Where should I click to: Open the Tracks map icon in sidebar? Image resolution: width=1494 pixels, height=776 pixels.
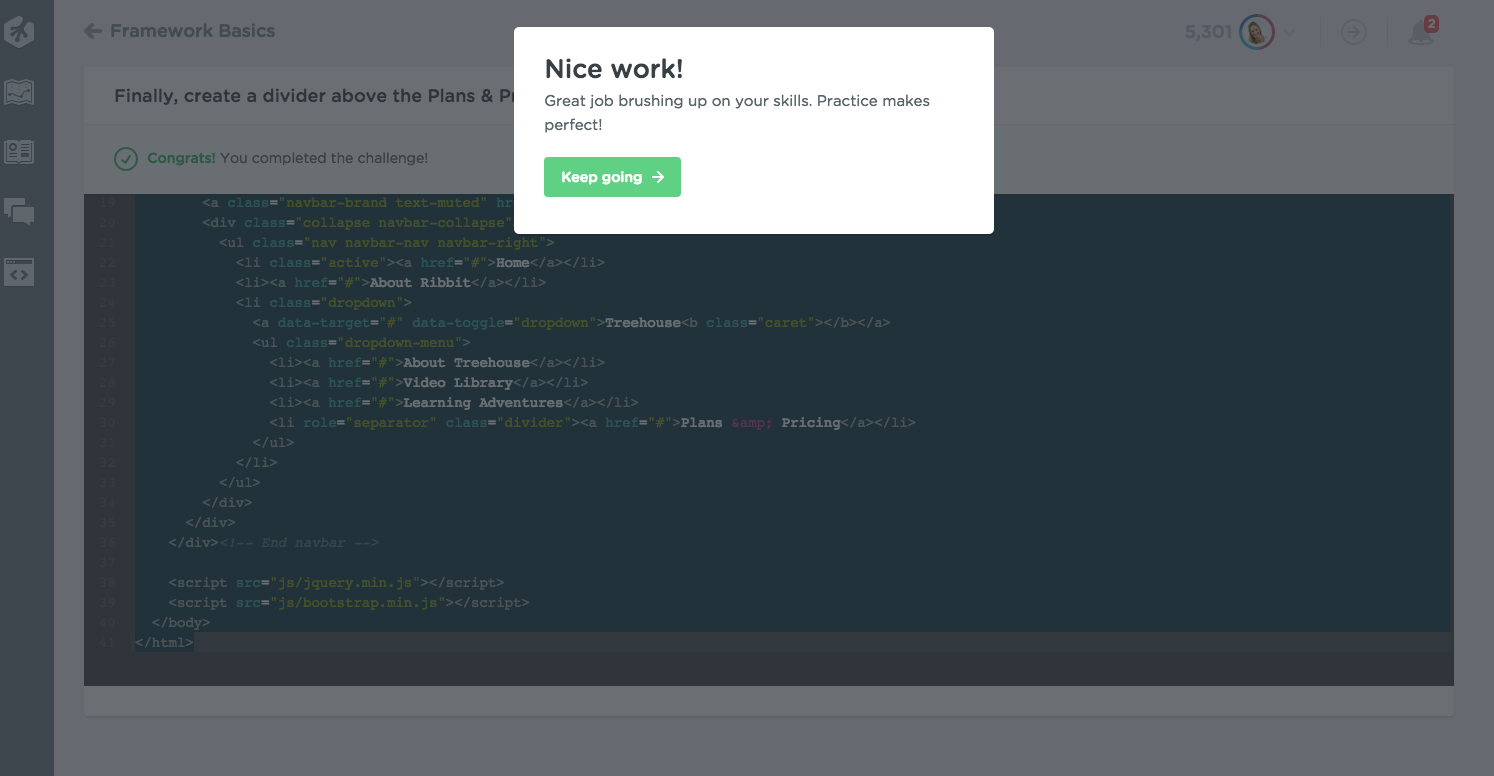(x=19, y=93)
